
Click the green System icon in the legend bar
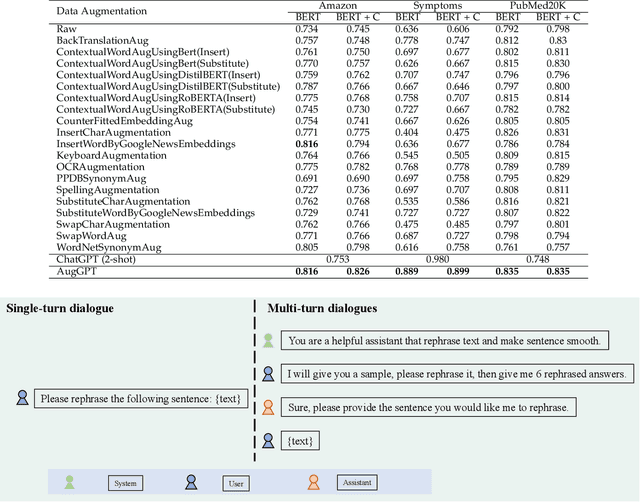pyautogui.click(x=69, y=481)
